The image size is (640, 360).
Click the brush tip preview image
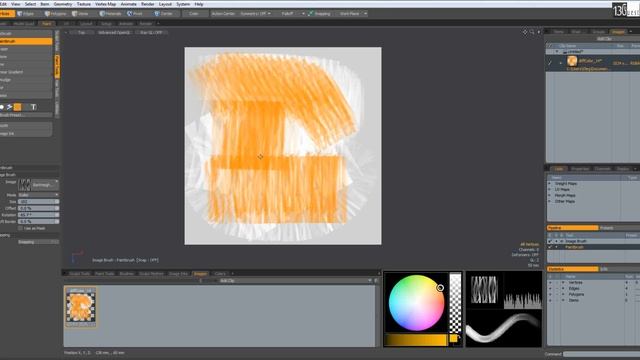tap(484, 290)
